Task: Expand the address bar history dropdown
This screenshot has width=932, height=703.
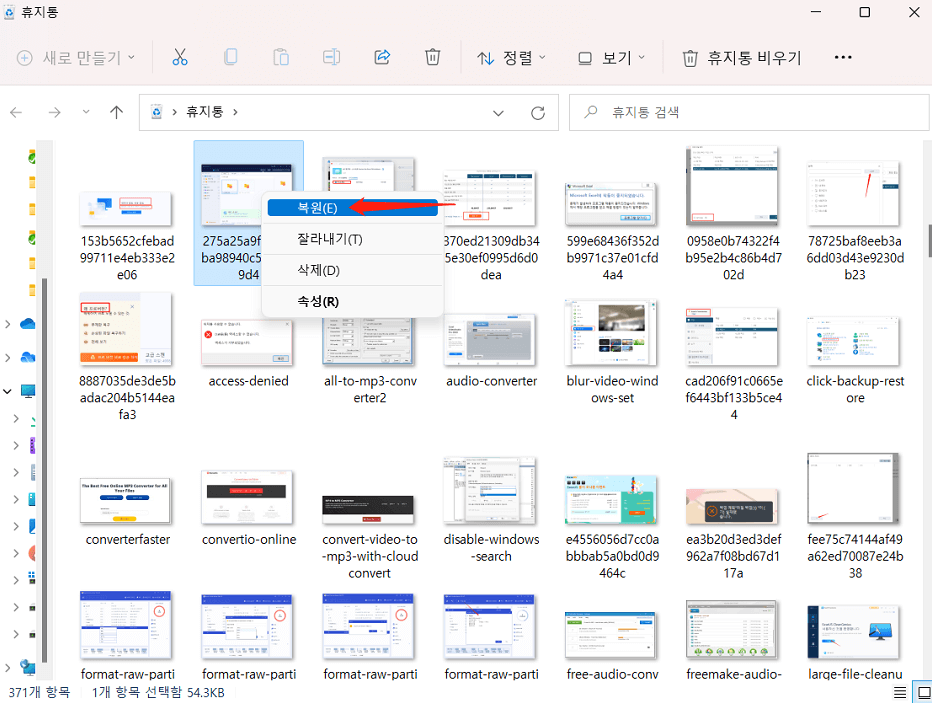Action: point(498,113)
